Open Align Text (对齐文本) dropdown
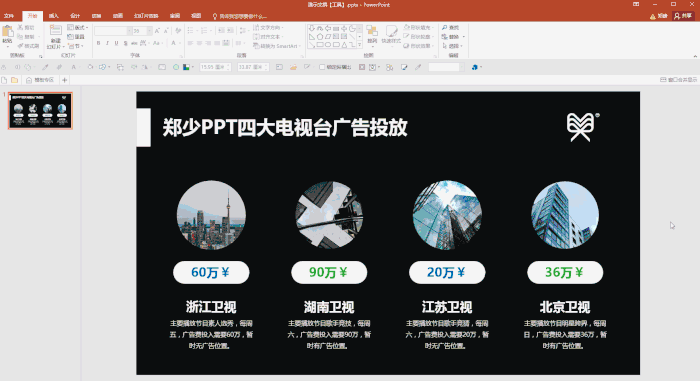Viewport: 700px width, 381px height. coord(268,37)
